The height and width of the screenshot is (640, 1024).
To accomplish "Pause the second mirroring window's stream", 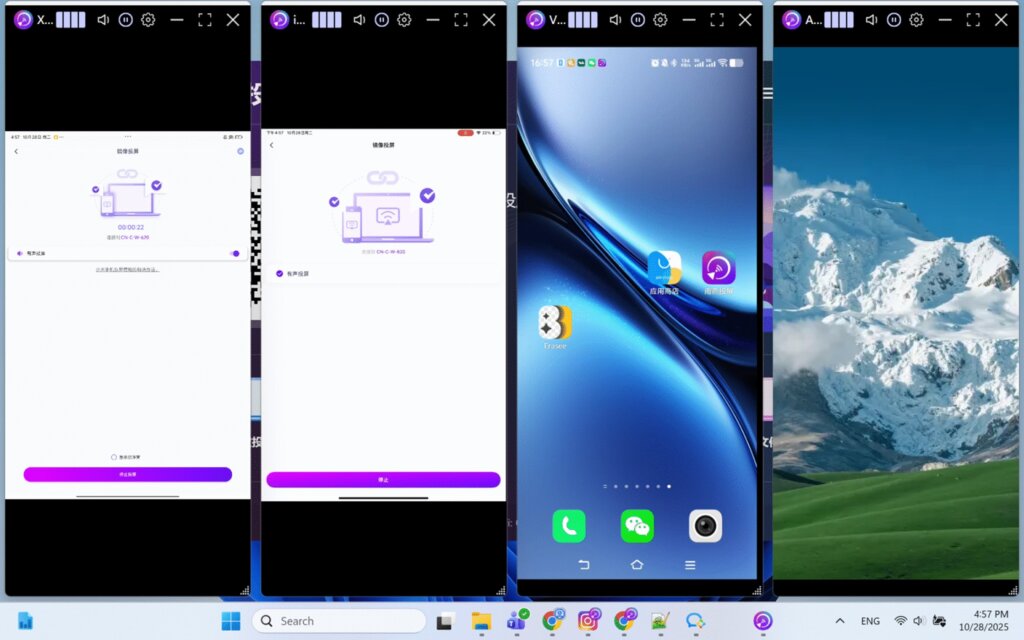I will pos(381,20).
